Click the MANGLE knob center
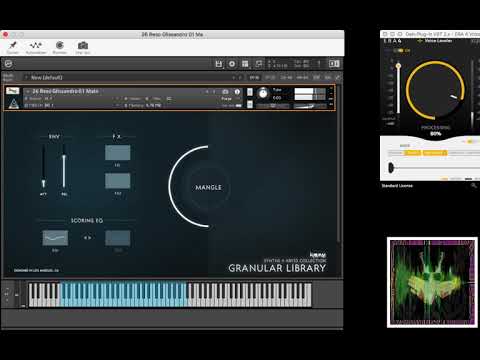Image resolution: width=480 pixels, height=360 pixels. pos(208,187)
